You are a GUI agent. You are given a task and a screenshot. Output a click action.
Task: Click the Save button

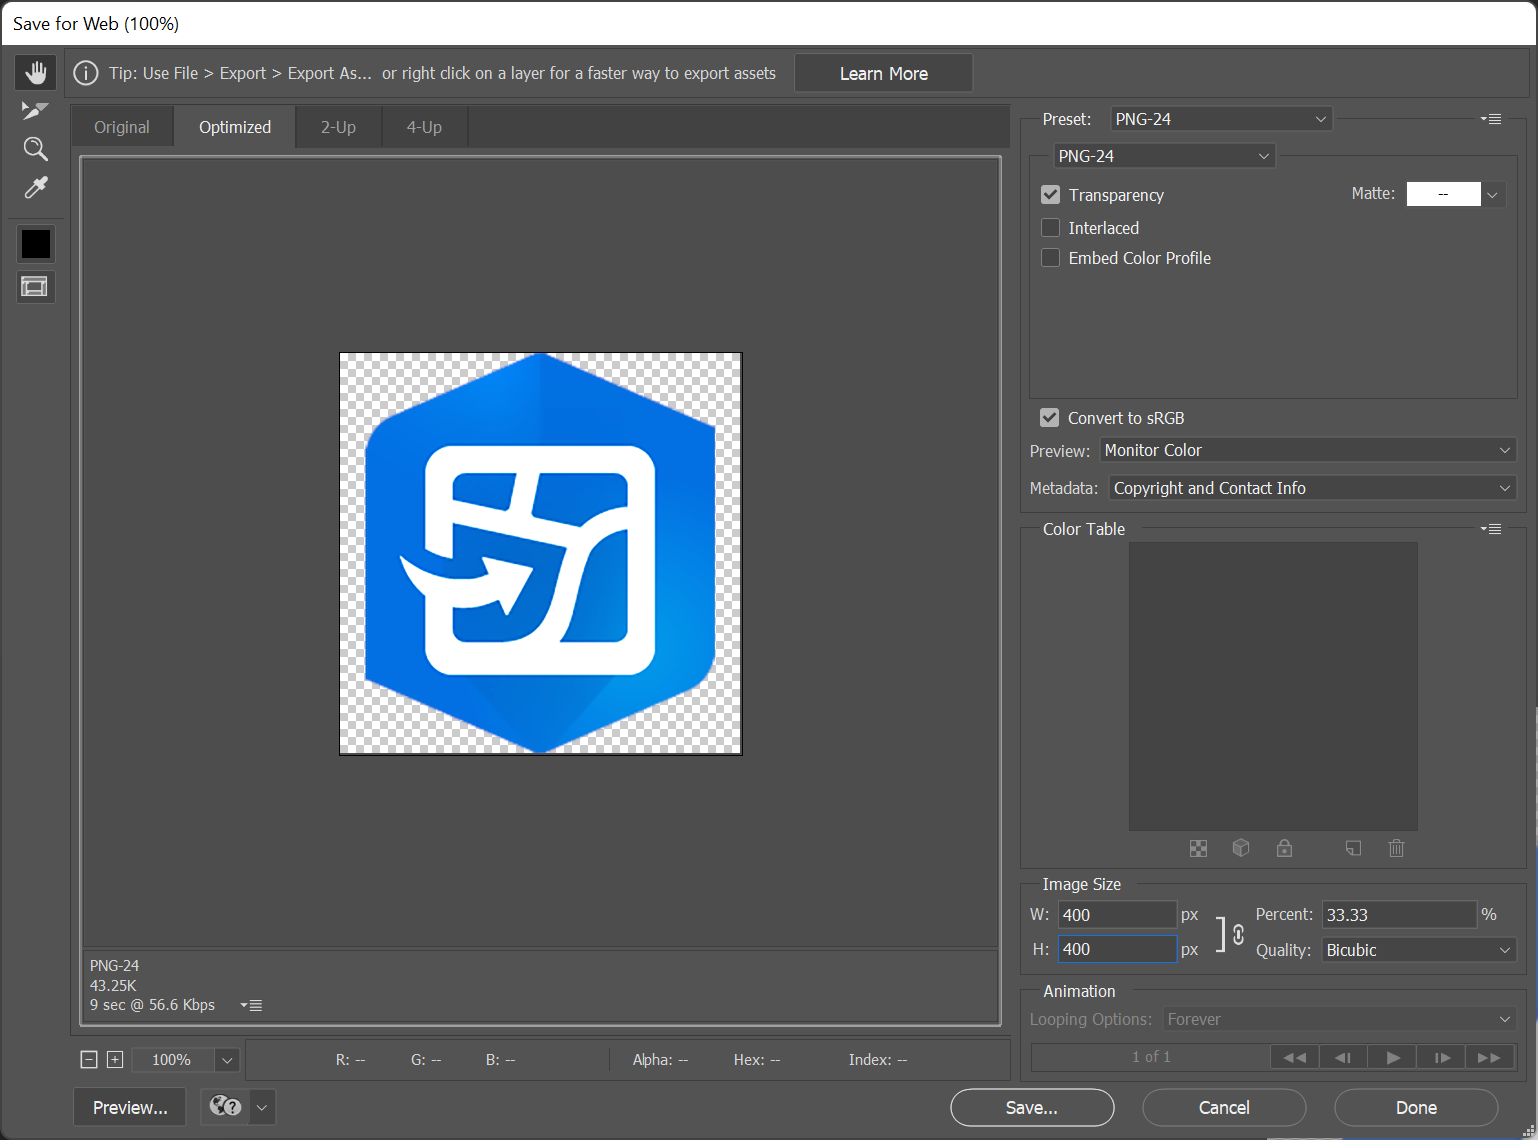pyautogui.click(x=1031, y=1107)
